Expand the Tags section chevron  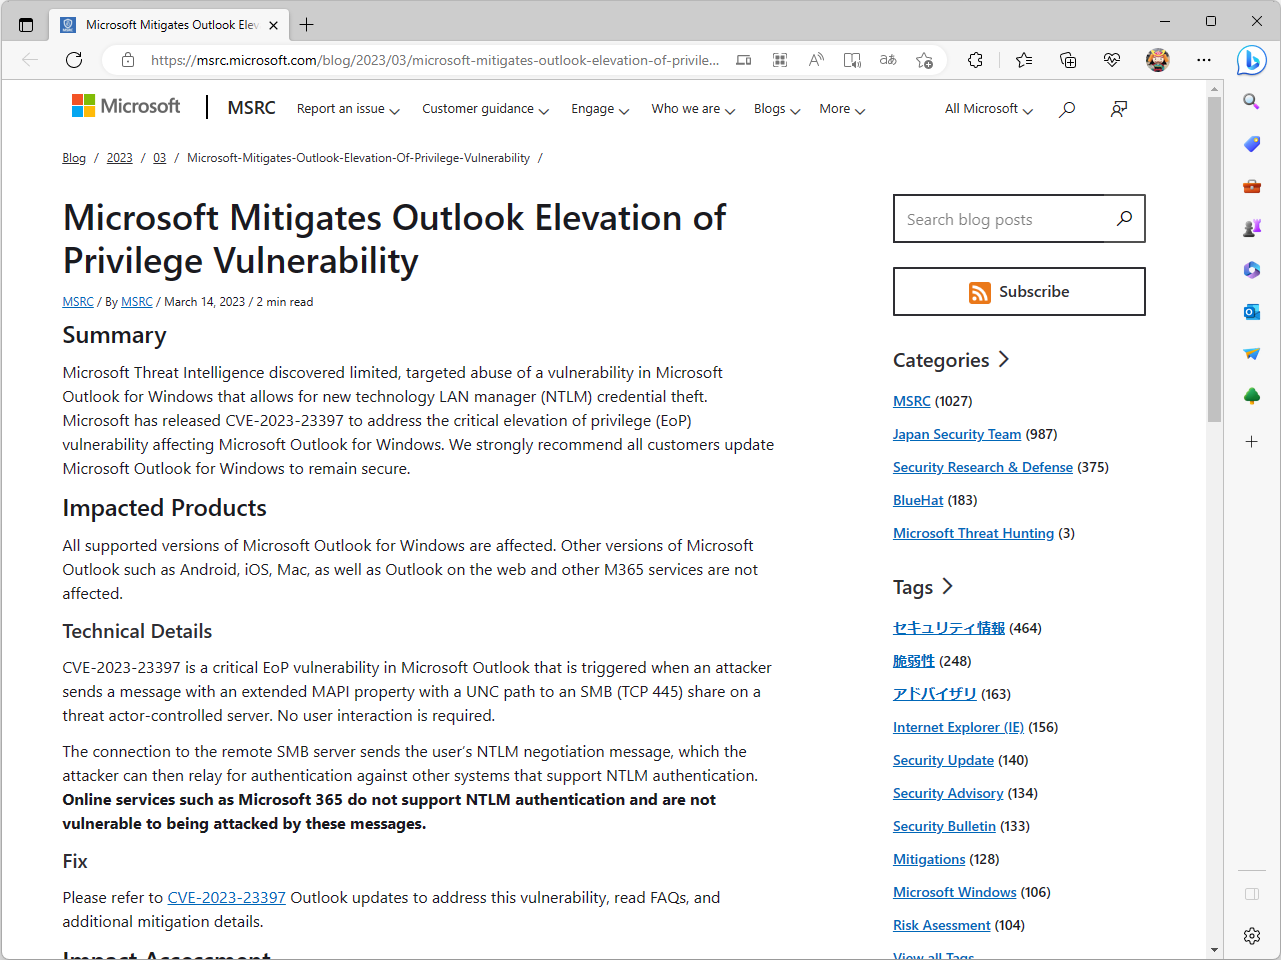pyautogui.click(x=946, y=587)
